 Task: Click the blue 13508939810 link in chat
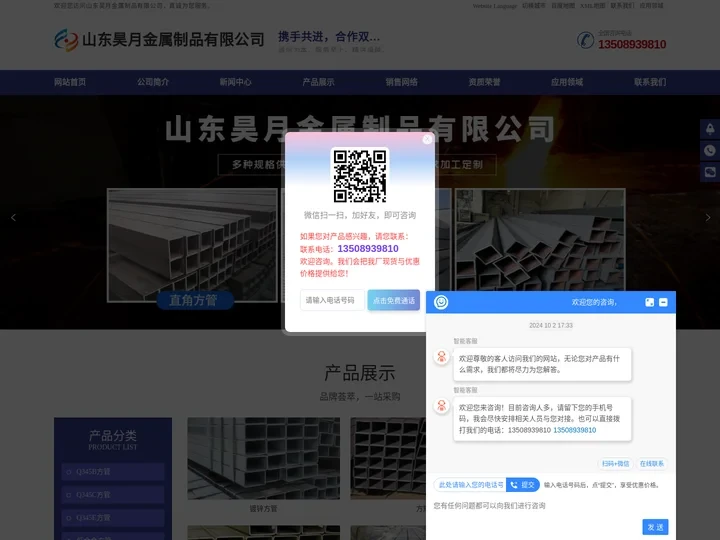(574, 430)
